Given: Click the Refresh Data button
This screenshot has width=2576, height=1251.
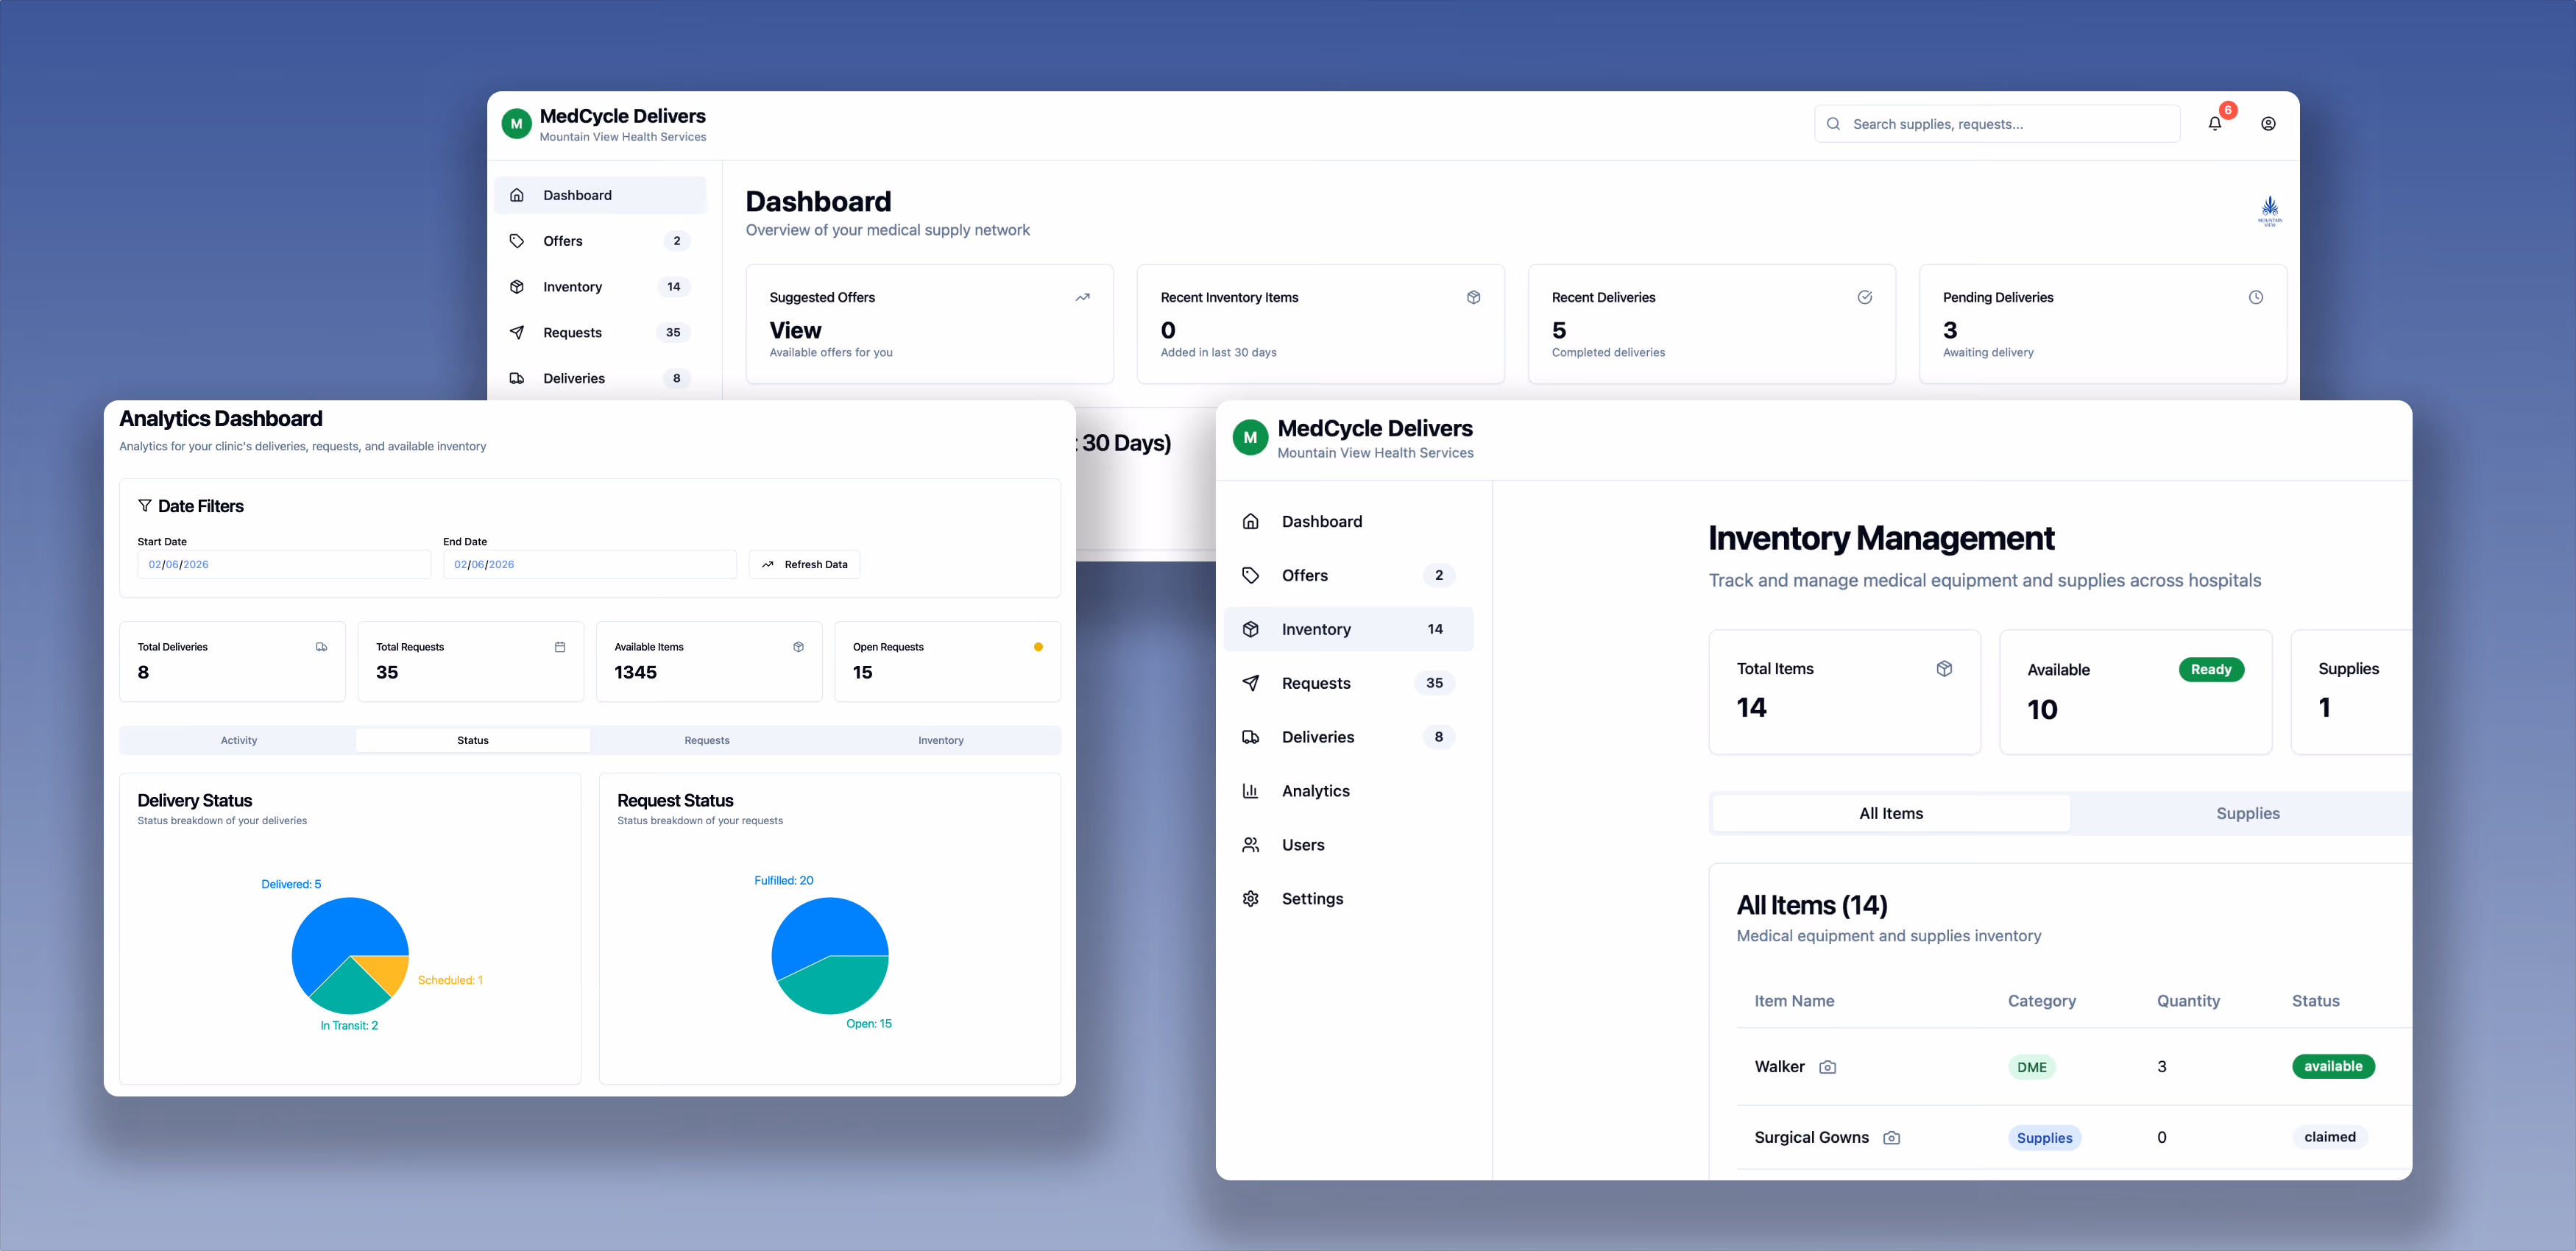Looking at the screenshot, I should pos(804,564).
